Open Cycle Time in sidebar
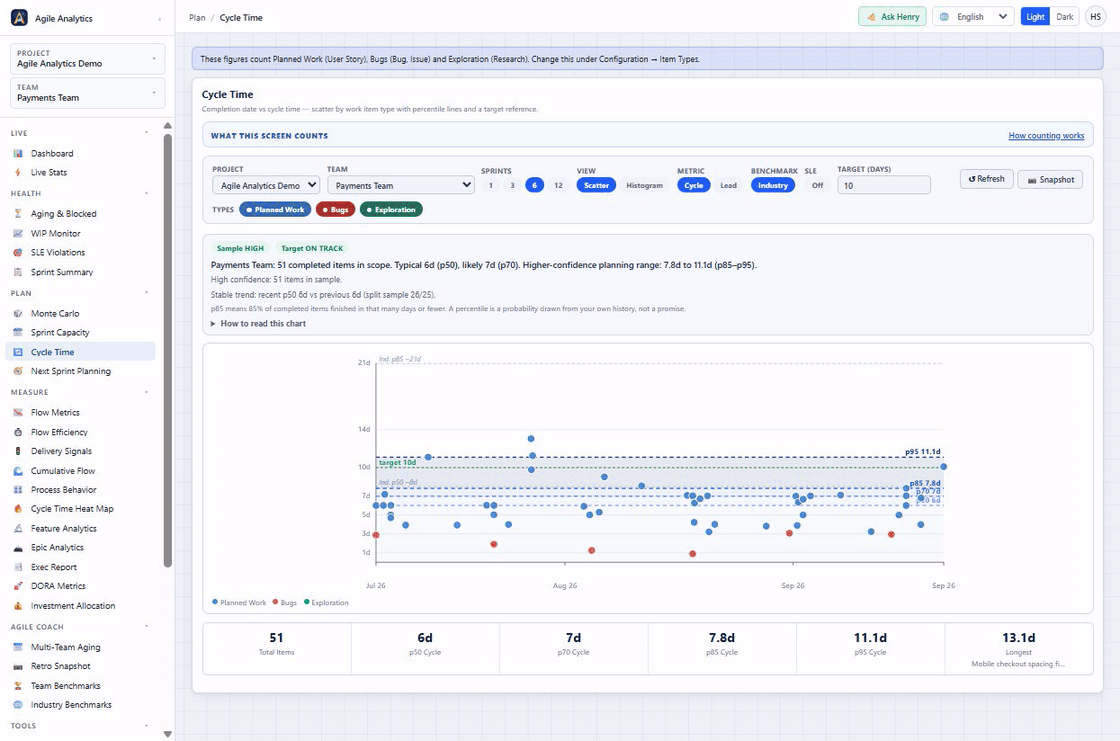Image resolution: width=1120 pixels, height=741 pixels. [x=80, y=352]
